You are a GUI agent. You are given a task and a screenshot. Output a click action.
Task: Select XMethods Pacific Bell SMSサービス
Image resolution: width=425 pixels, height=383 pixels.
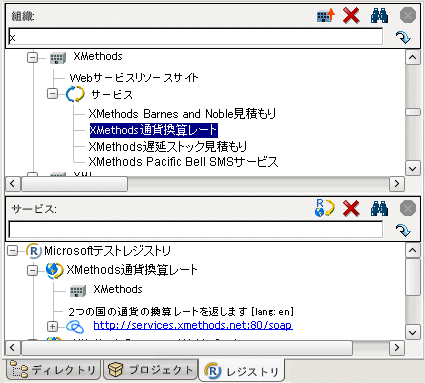click(183, 162)
